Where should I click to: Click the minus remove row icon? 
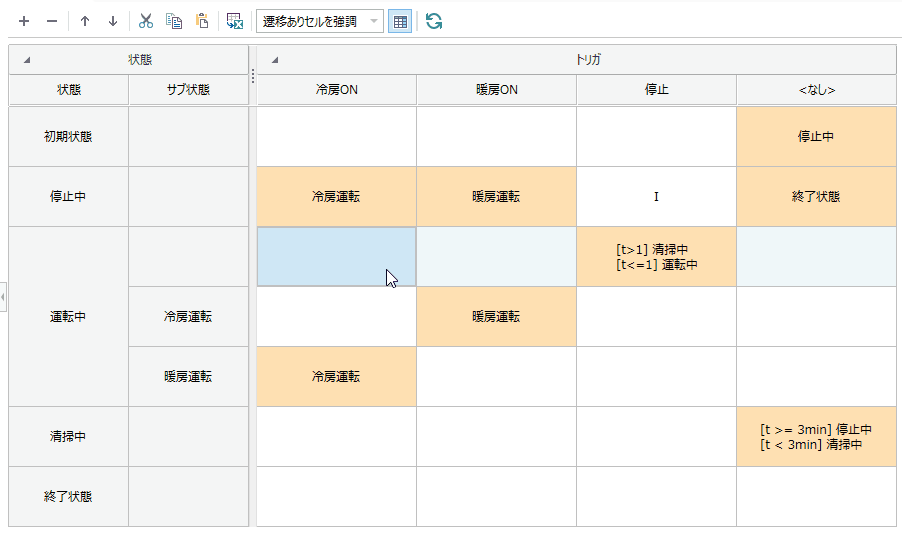pos(52,21)
